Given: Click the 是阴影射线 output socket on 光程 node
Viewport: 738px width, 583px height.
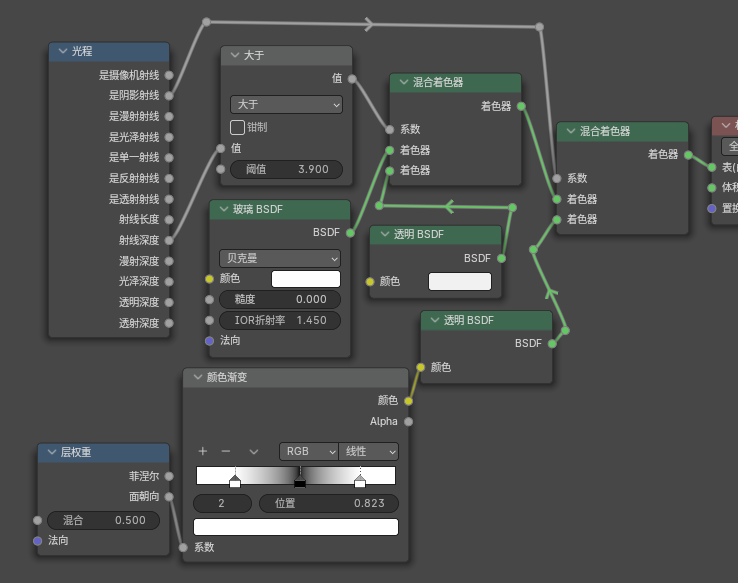Looking at the screenshot, I should tap(168, 95).
